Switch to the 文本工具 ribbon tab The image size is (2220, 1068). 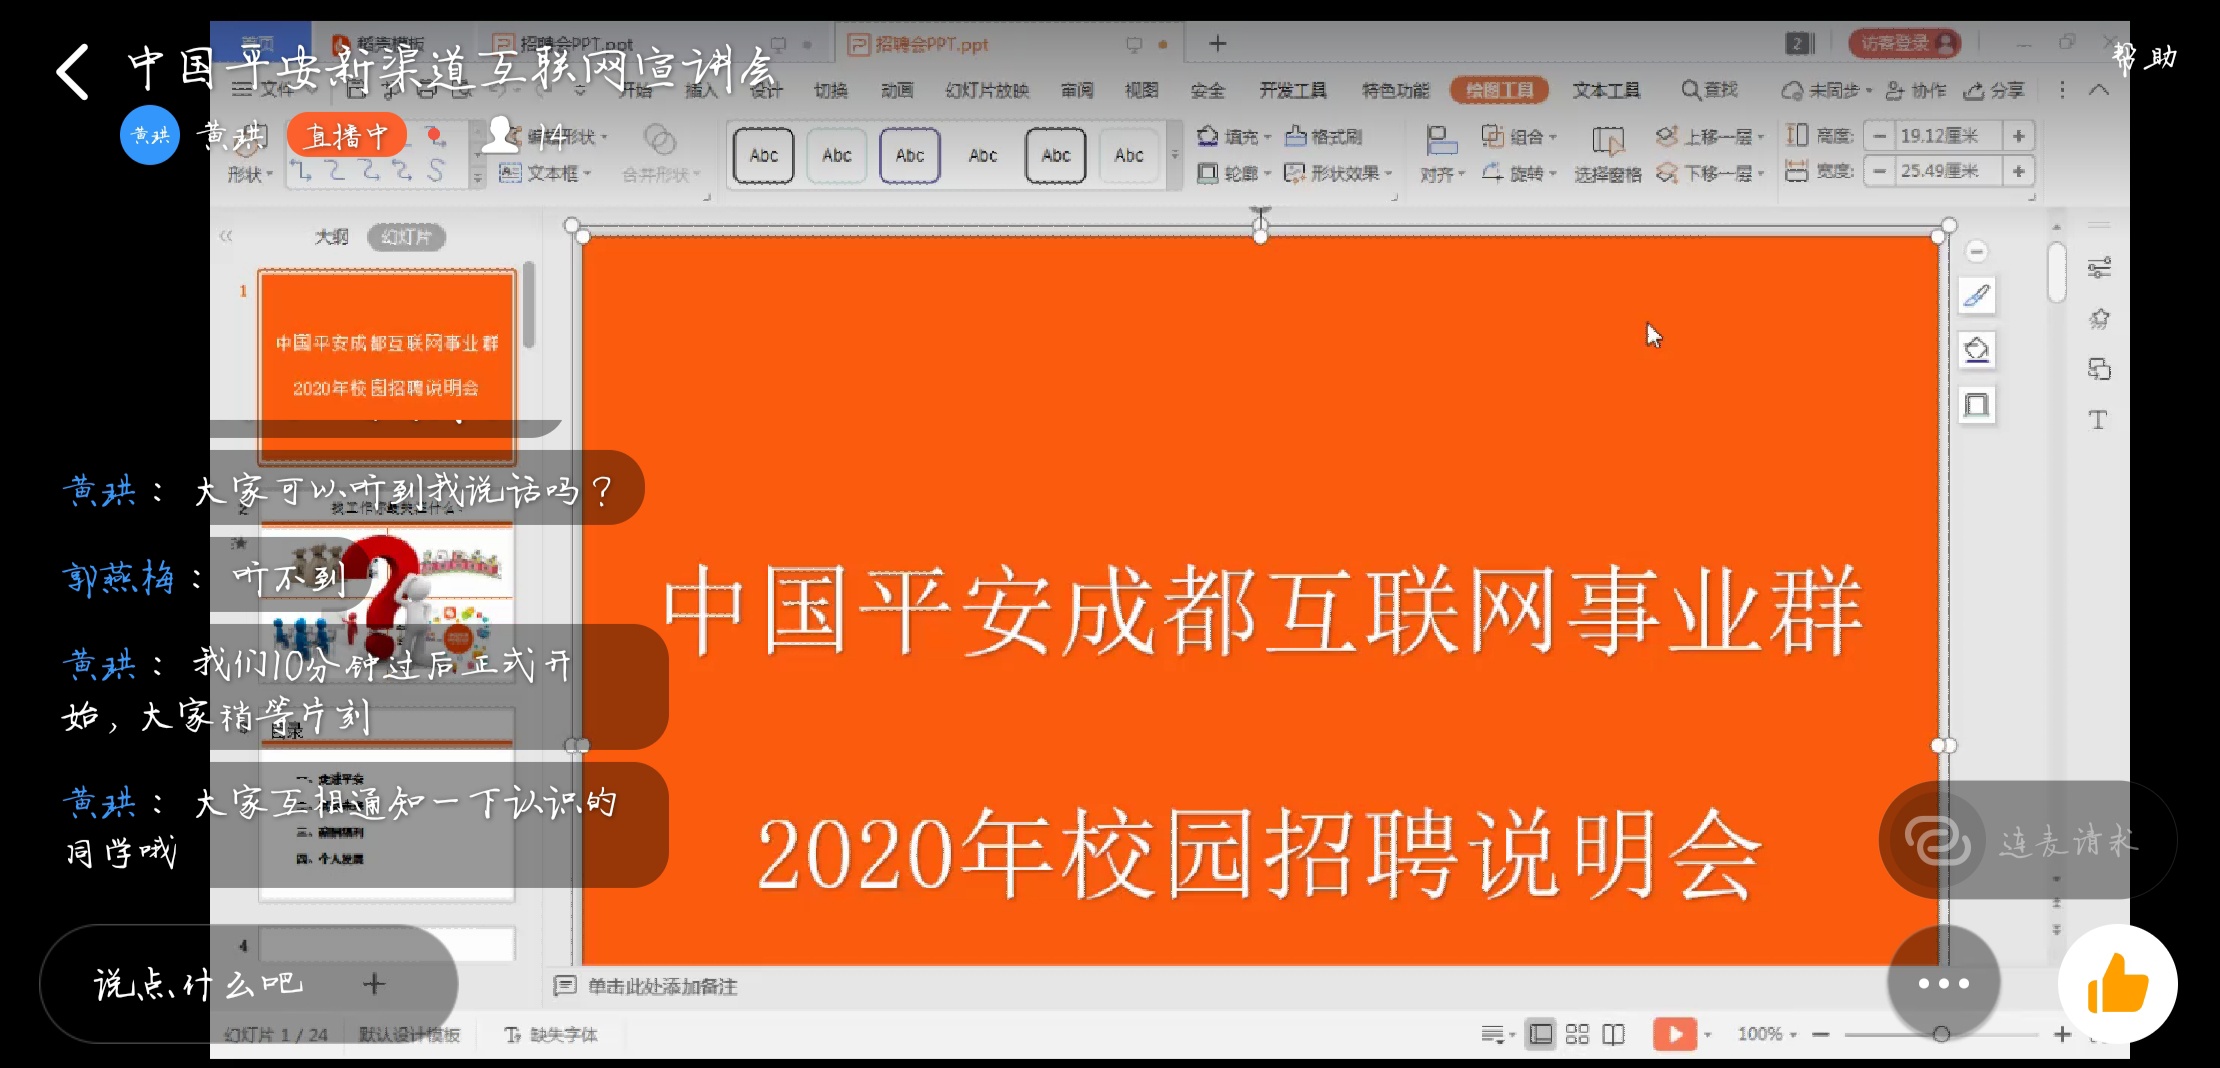1606,90
